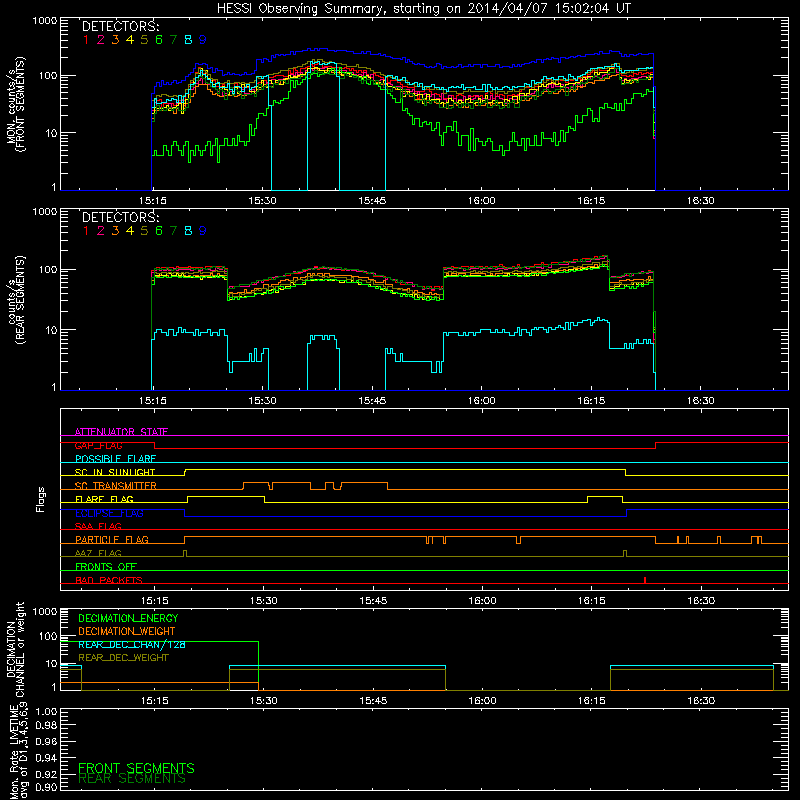Screen dimensions: 800x800
Task: Click the HESSI Observing Summary title text
Action: pos(424,9)
